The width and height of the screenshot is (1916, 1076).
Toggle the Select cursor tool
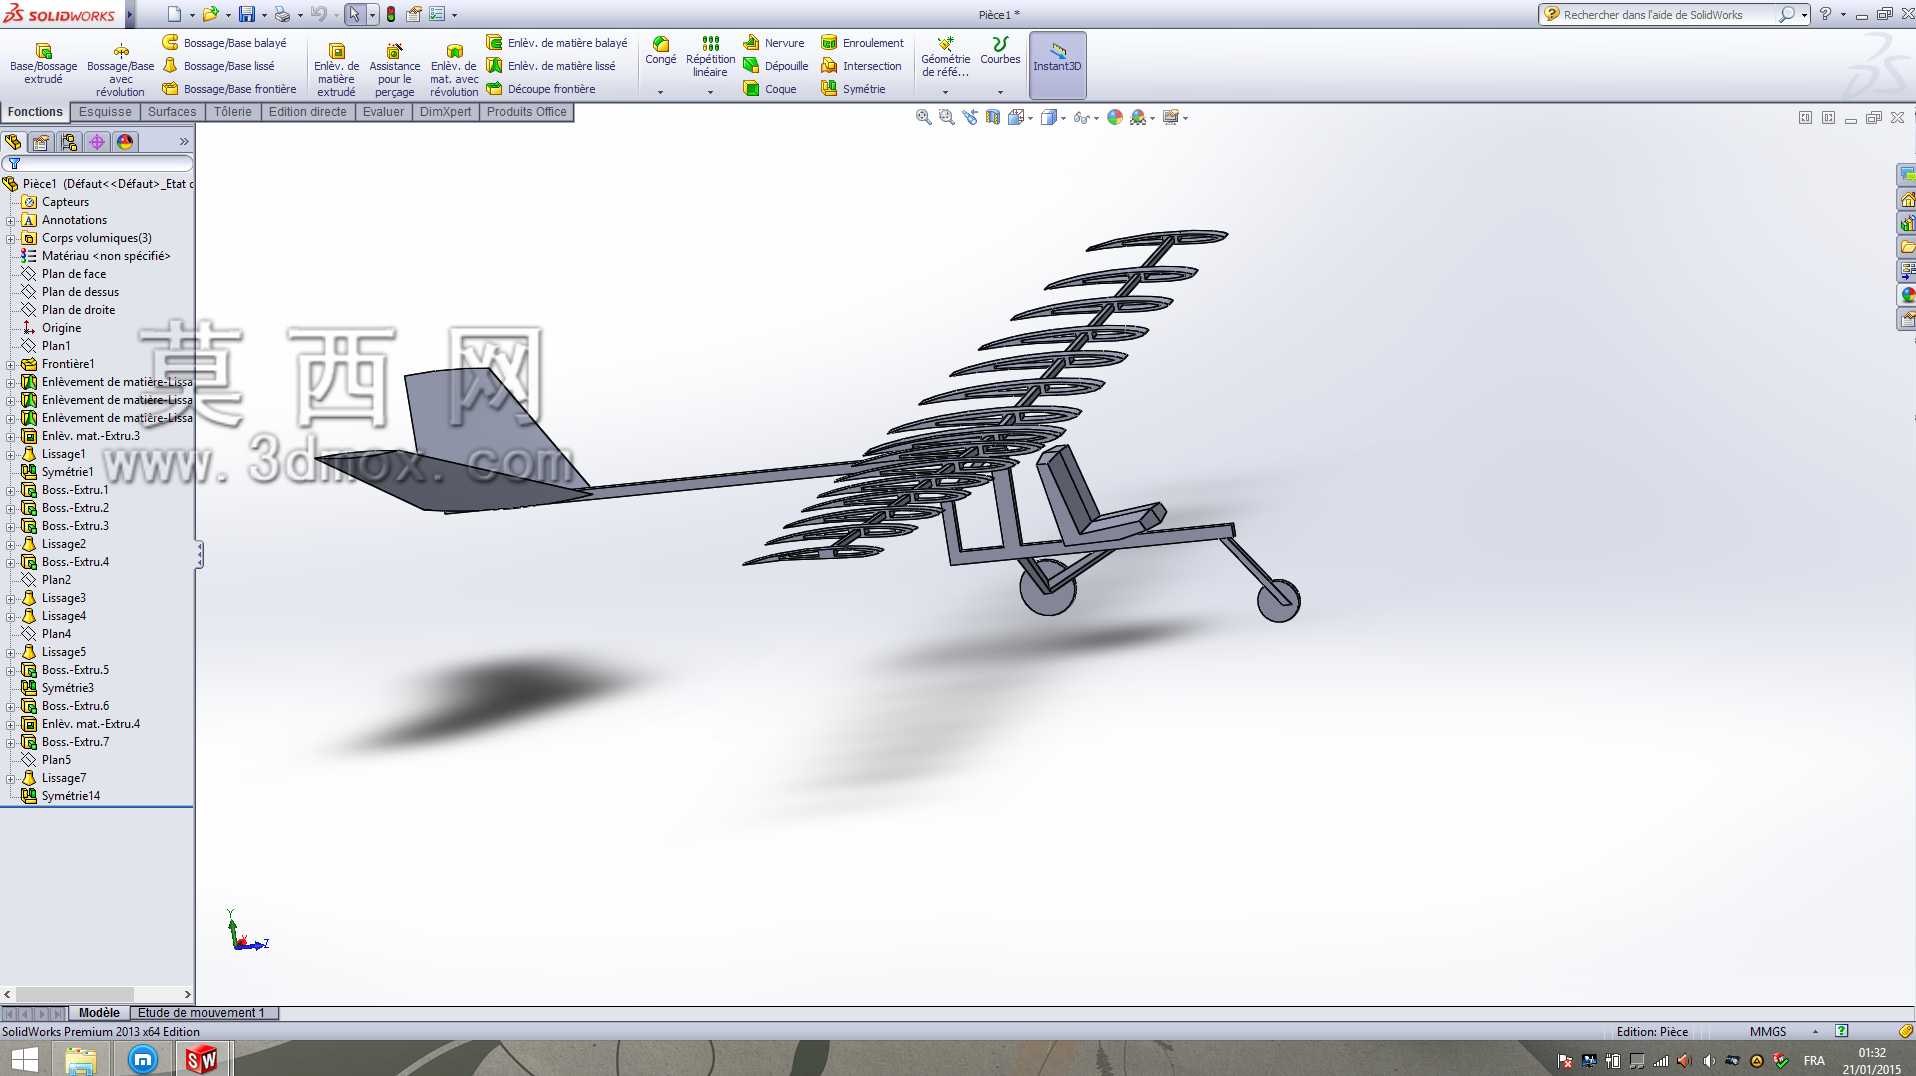pos(353,14)
